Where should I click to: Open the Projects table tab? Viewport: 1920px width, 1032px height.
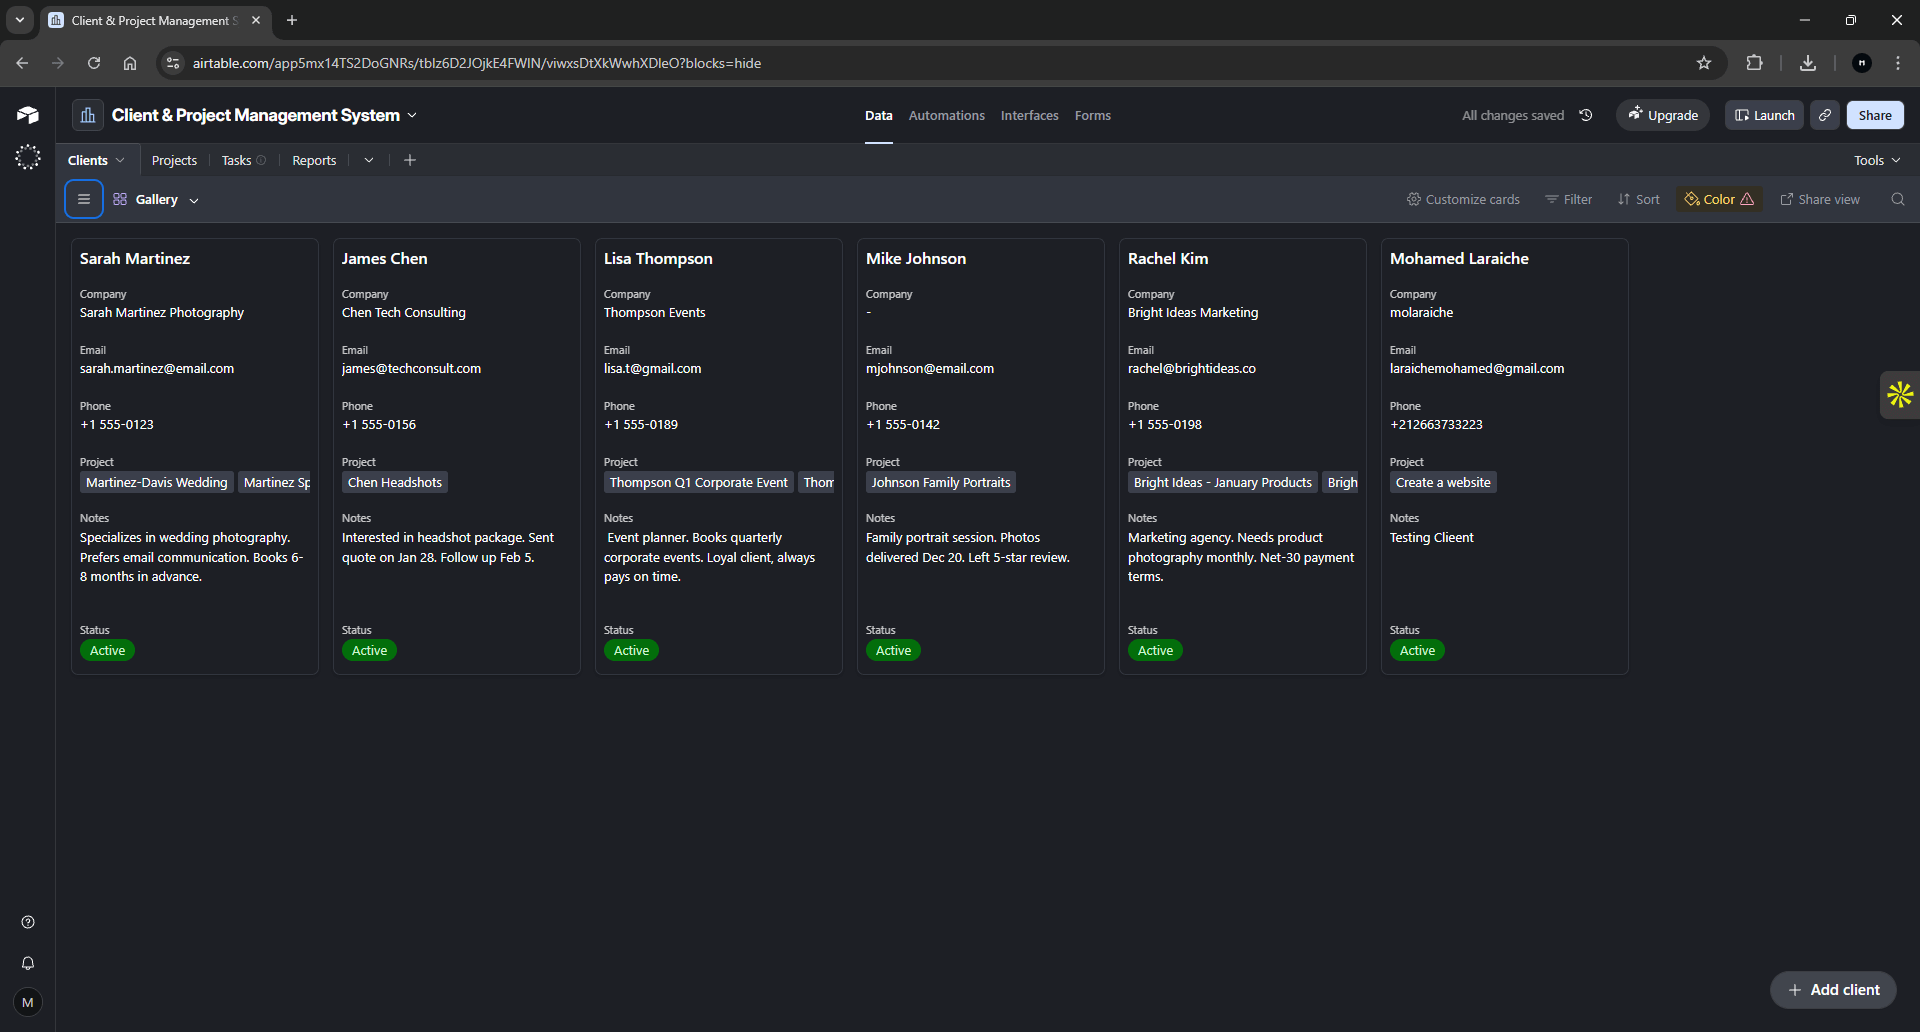coord(174,159)
